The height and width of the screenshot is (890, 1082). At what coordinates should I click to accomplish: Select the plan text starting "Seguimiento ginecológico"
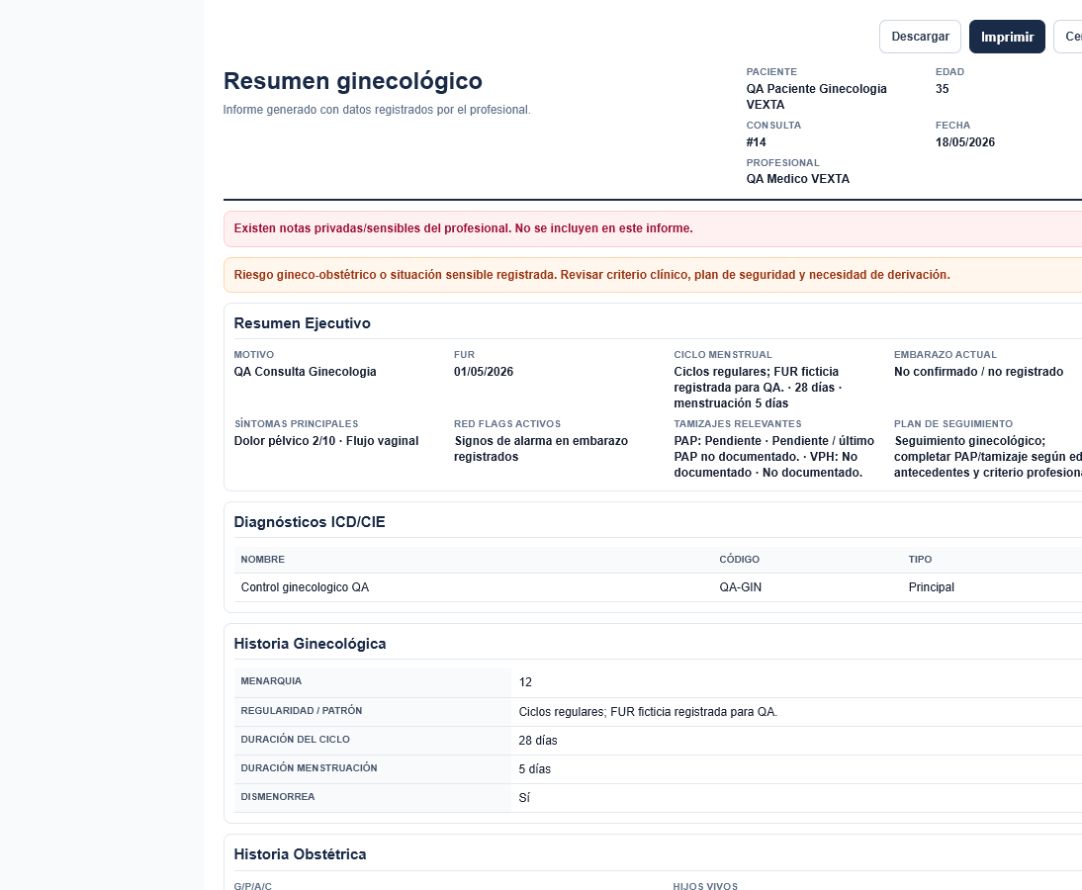tap(987, 457)
